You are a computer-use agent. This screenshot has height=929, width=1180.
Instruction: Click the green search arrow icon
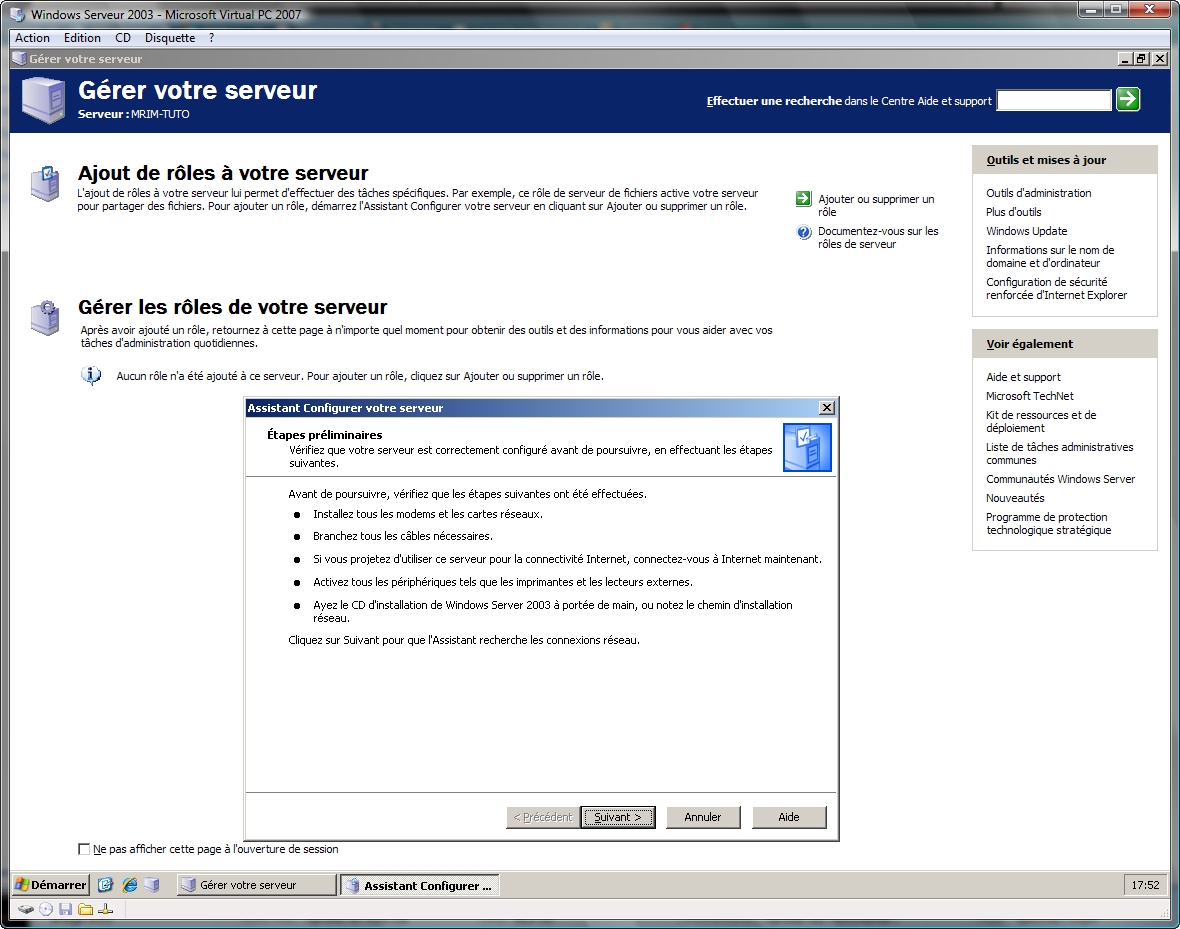(1127, 99)
